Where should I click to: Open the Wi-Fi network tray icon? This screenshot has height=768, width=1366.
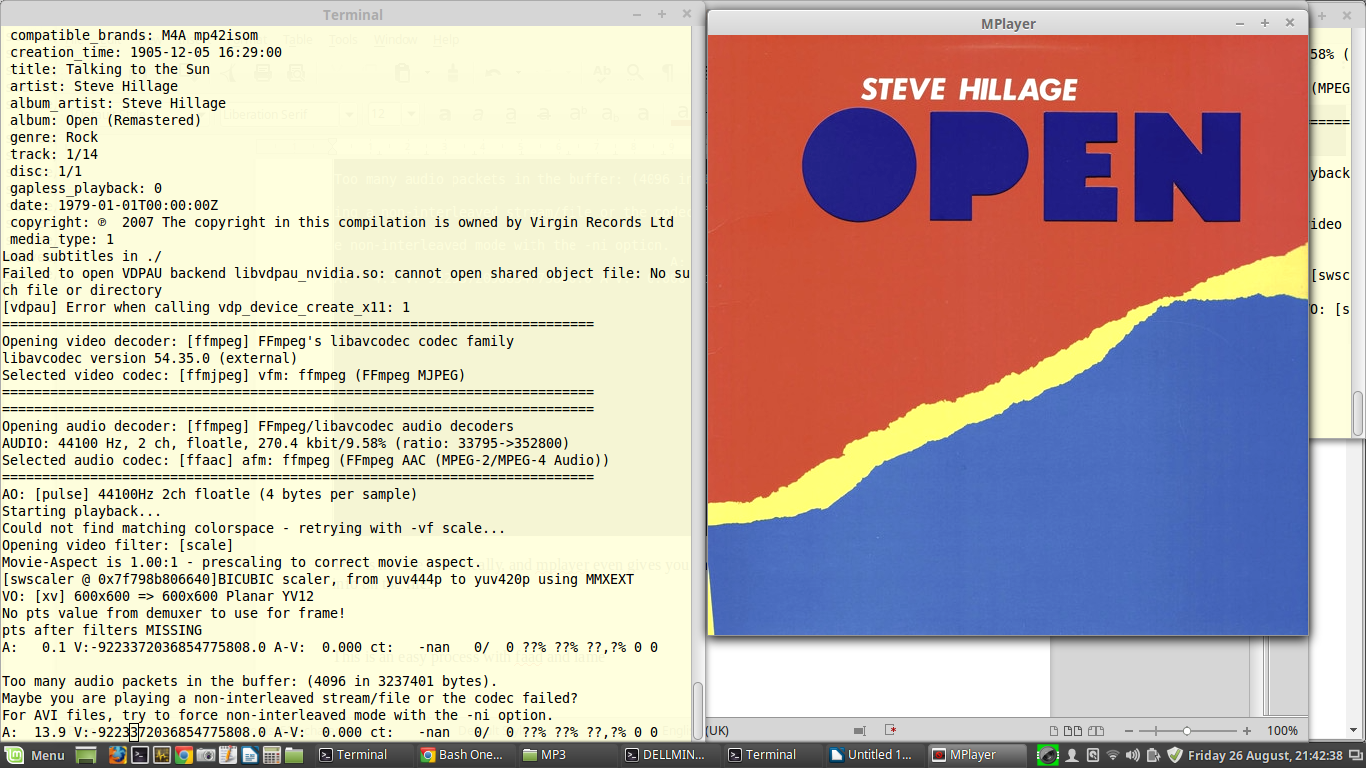(x=1112, y=755)
